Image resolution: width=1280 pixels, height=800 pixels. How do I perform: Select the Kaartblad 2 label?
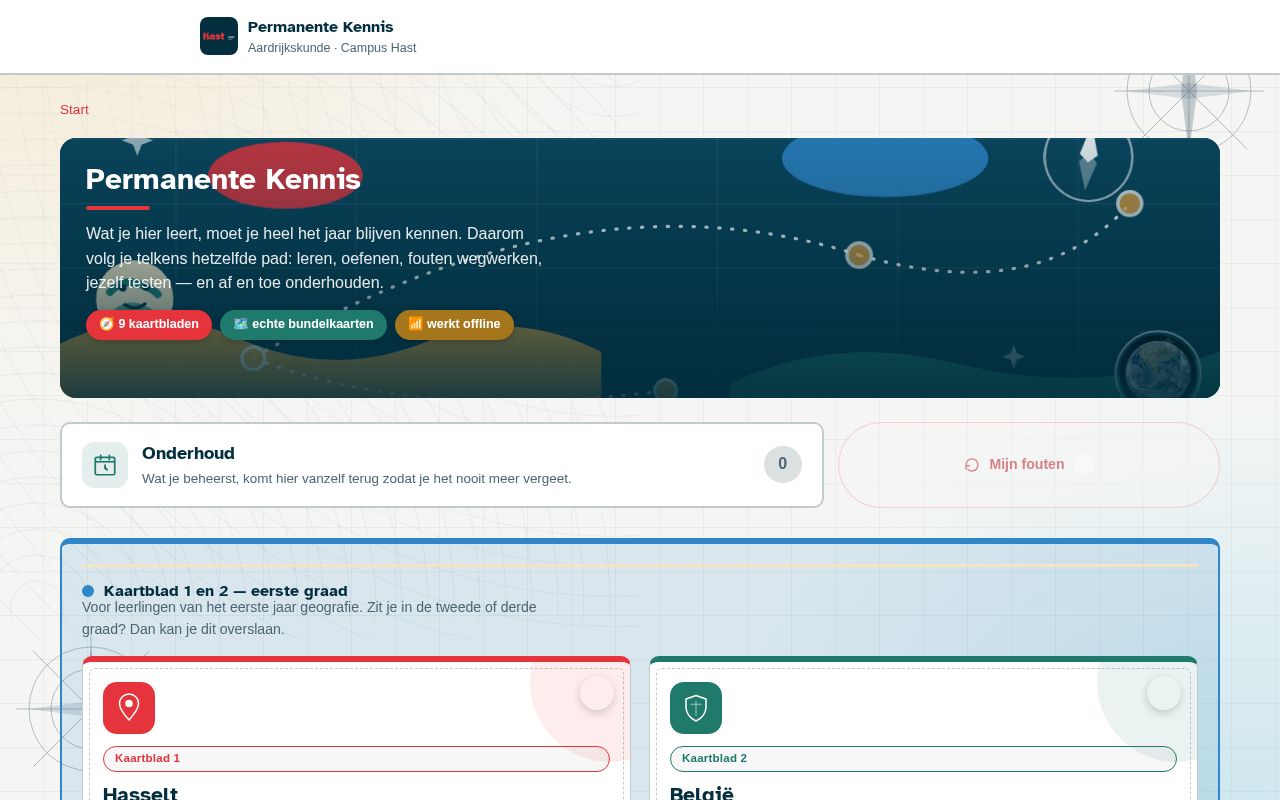click(923, 759)
